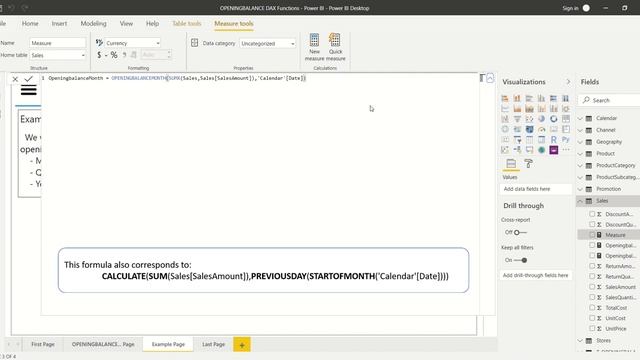Check the TotalCost field box

[x=592, y=307]
